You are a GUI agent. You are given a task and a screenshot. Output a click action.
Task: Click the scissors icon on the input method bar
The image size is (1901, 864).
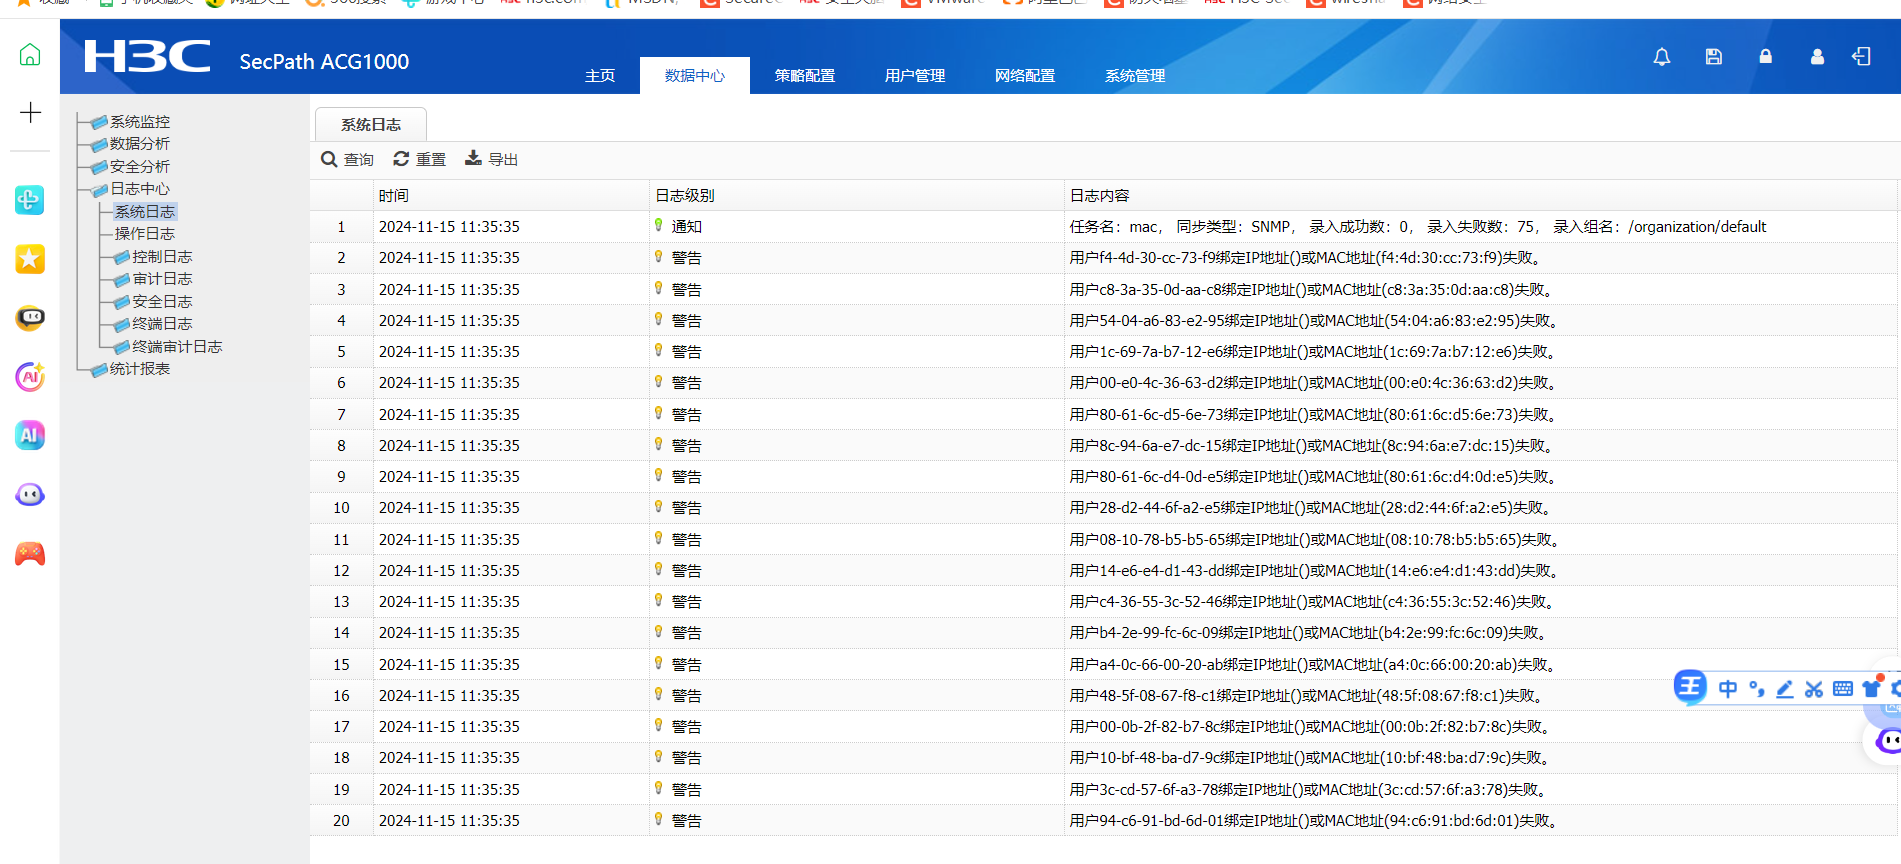pos(1814,689)
